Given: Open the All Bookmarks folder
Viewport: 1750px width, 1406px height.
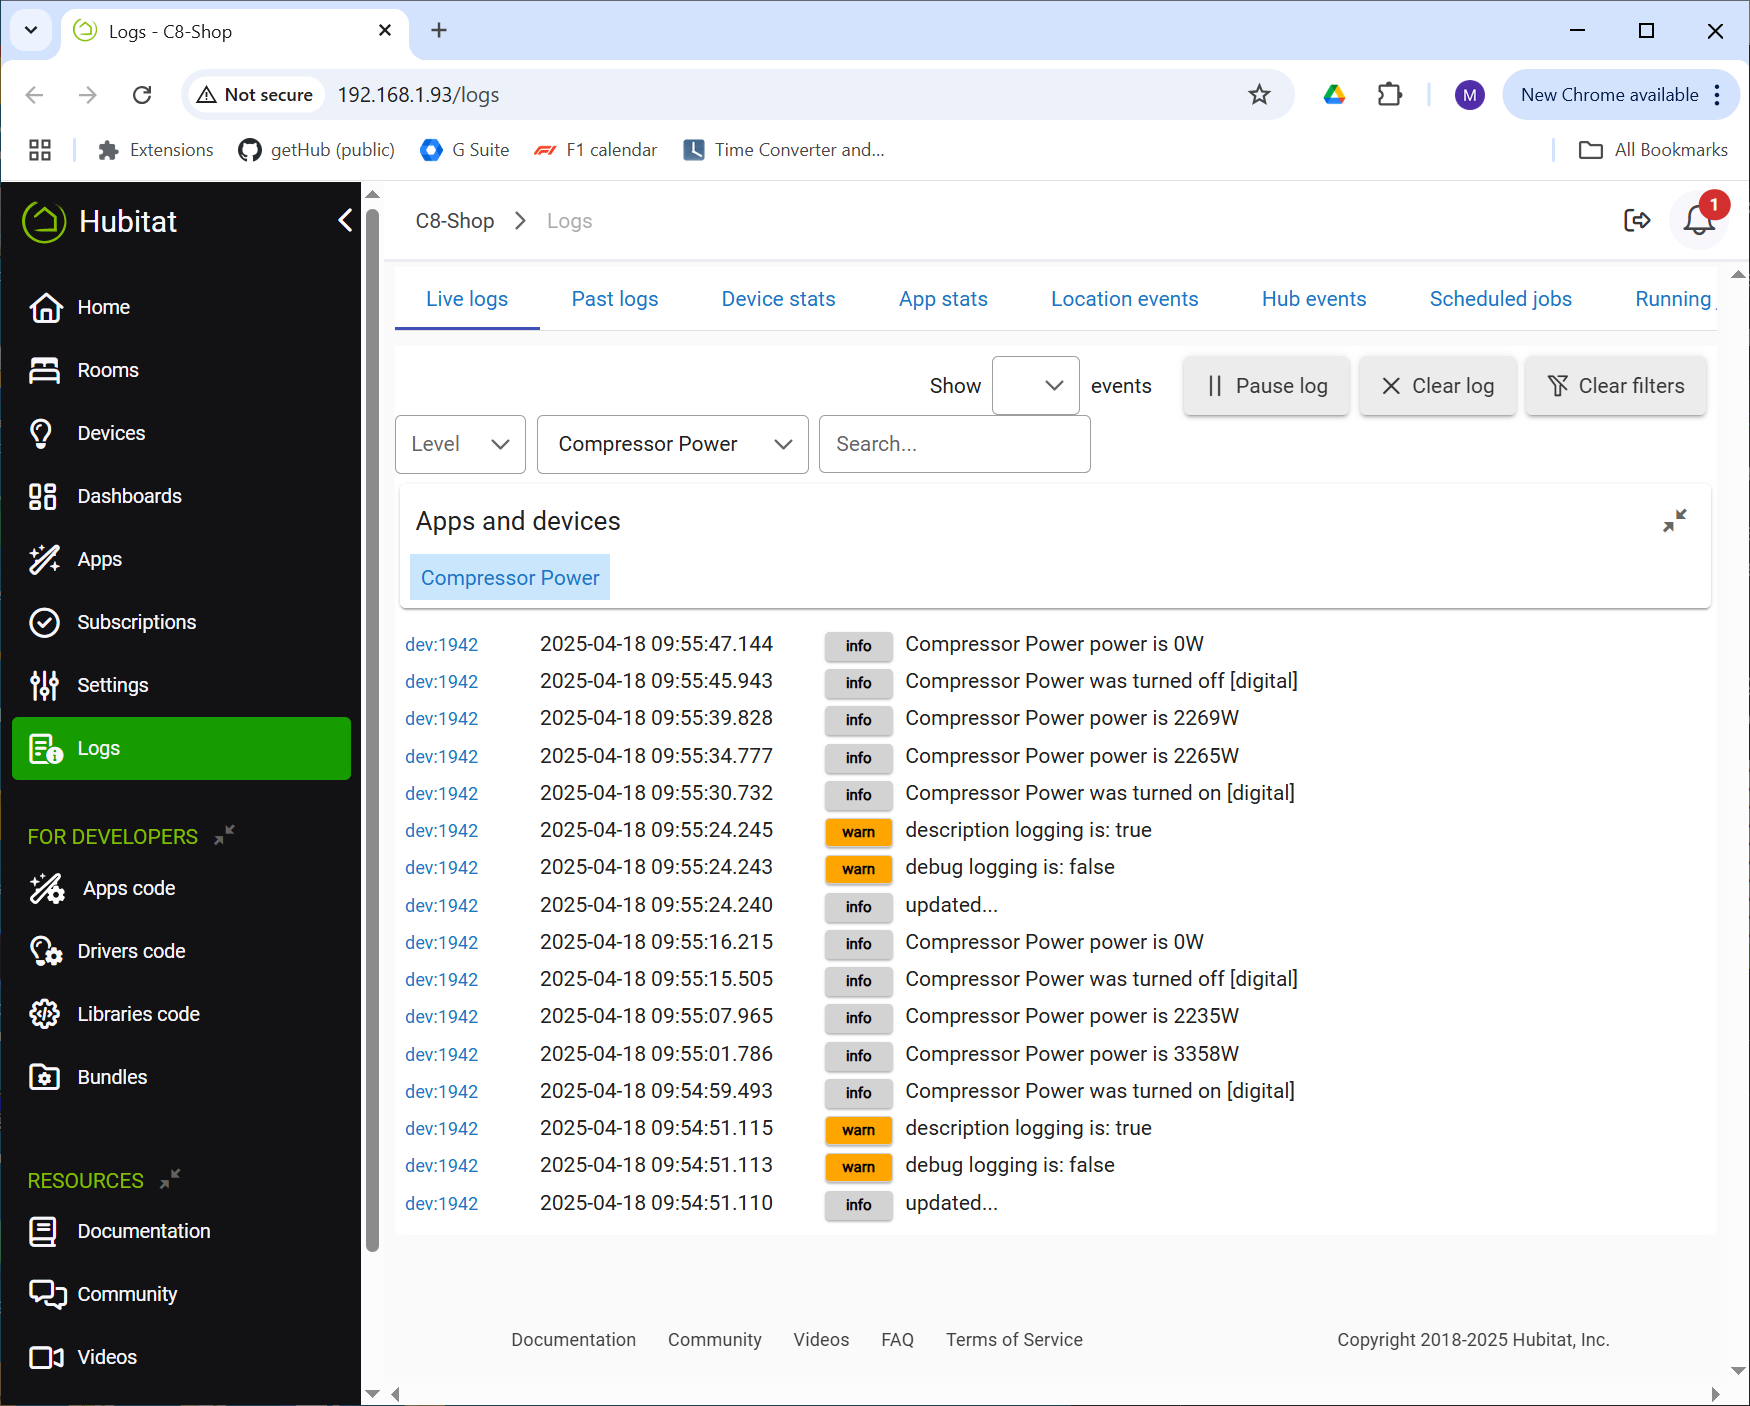Looking at the screenshot, I should pyautogui.click(x=1653, y=150).
